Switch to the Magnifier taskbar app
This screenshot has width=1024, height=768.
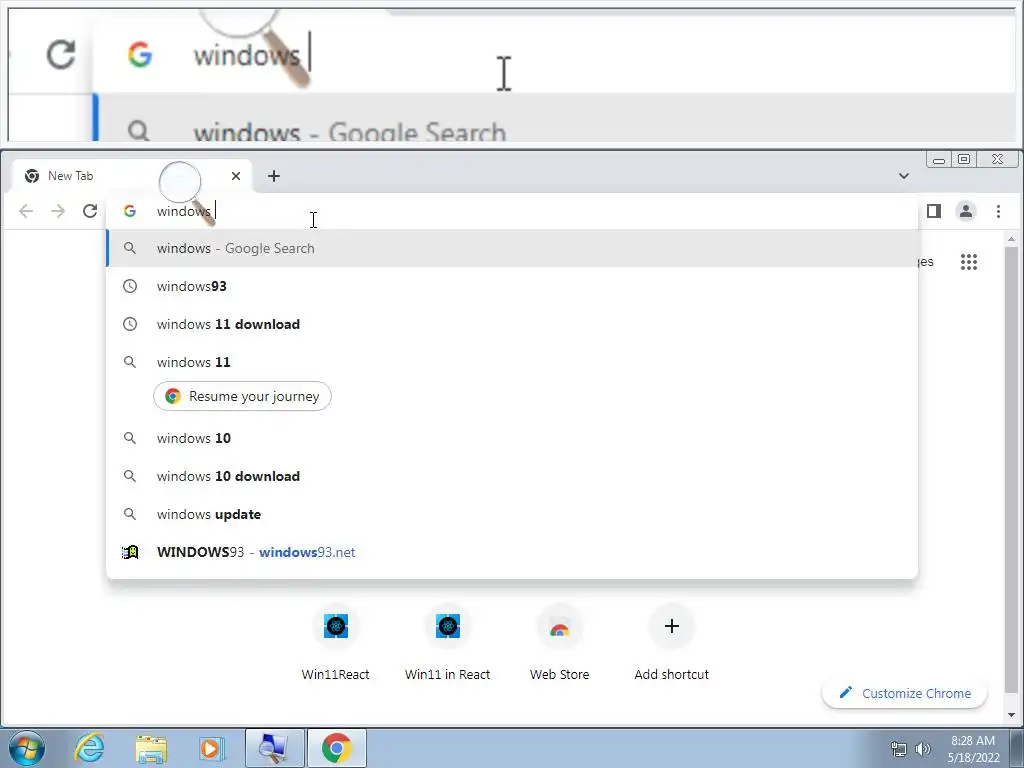click(274, 748)
